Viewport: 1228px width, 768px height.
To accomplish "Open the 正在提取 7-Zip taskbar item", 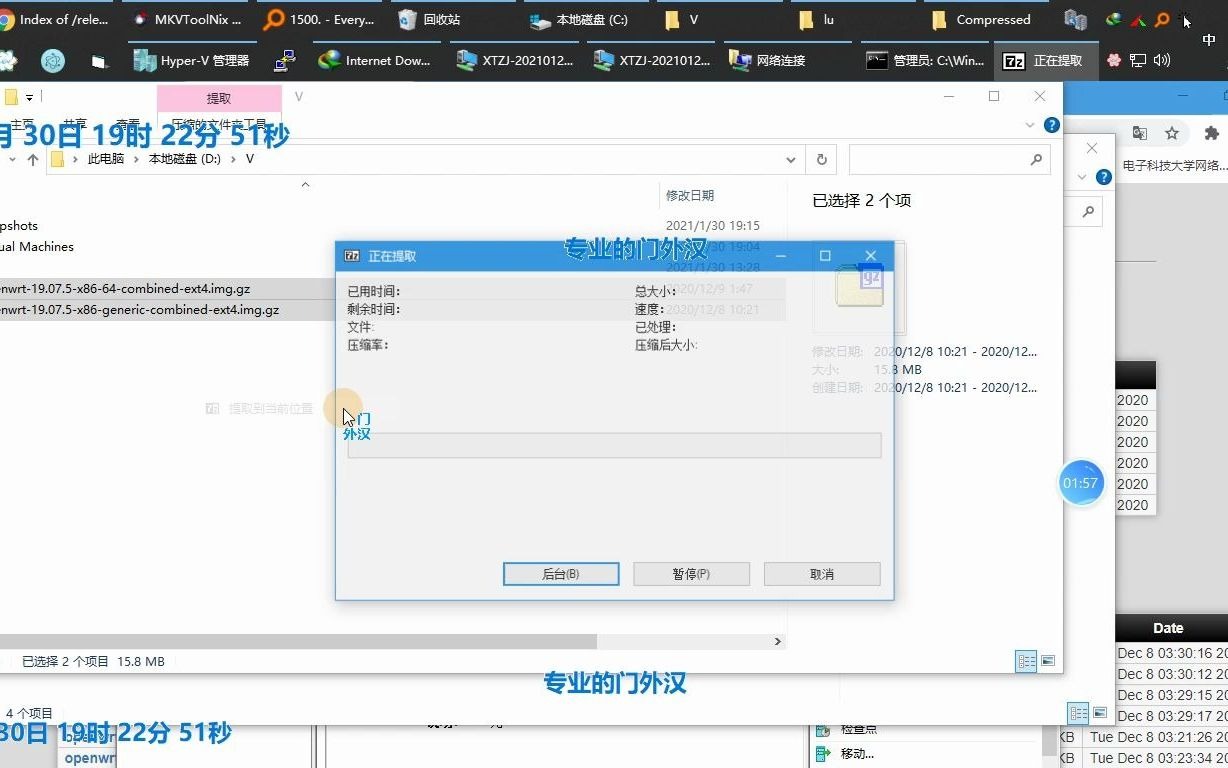I will (x=1044, y=61).
